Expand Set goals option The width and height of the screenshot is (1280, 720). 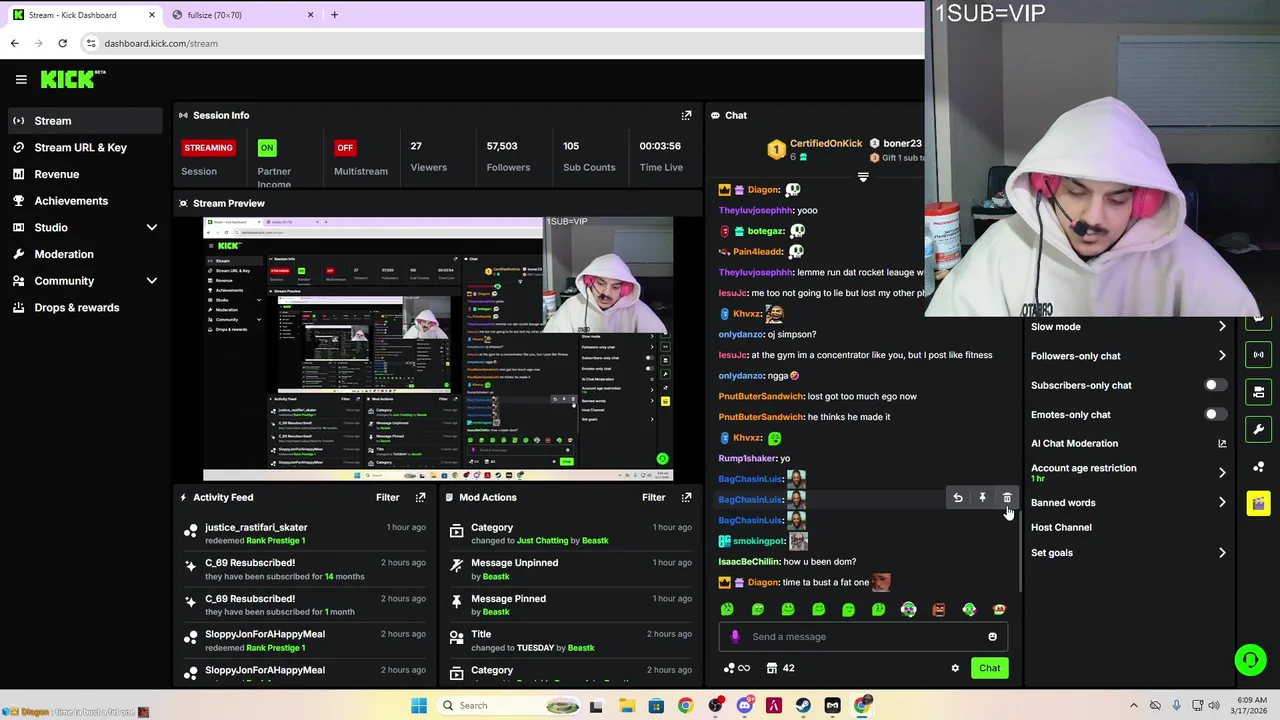coord(1128,552)
